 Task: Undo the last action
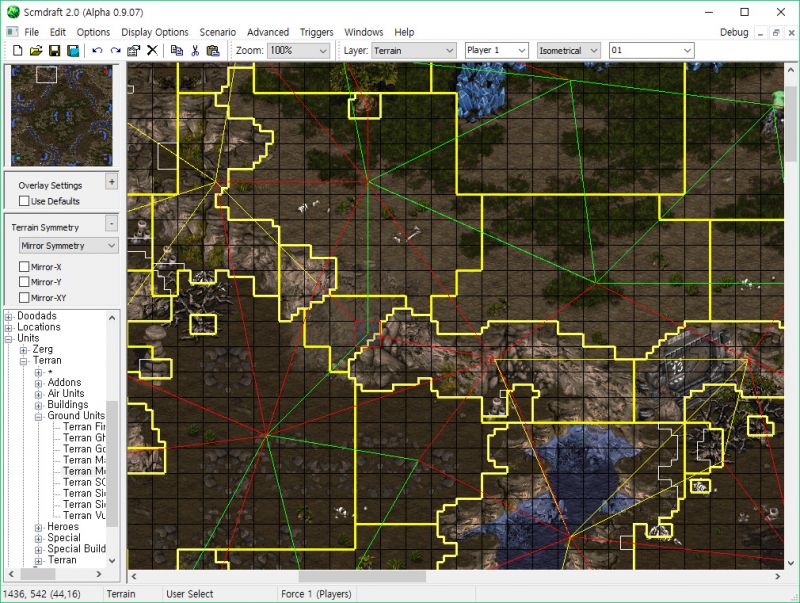pyautogui.click(x=97, y=50)
